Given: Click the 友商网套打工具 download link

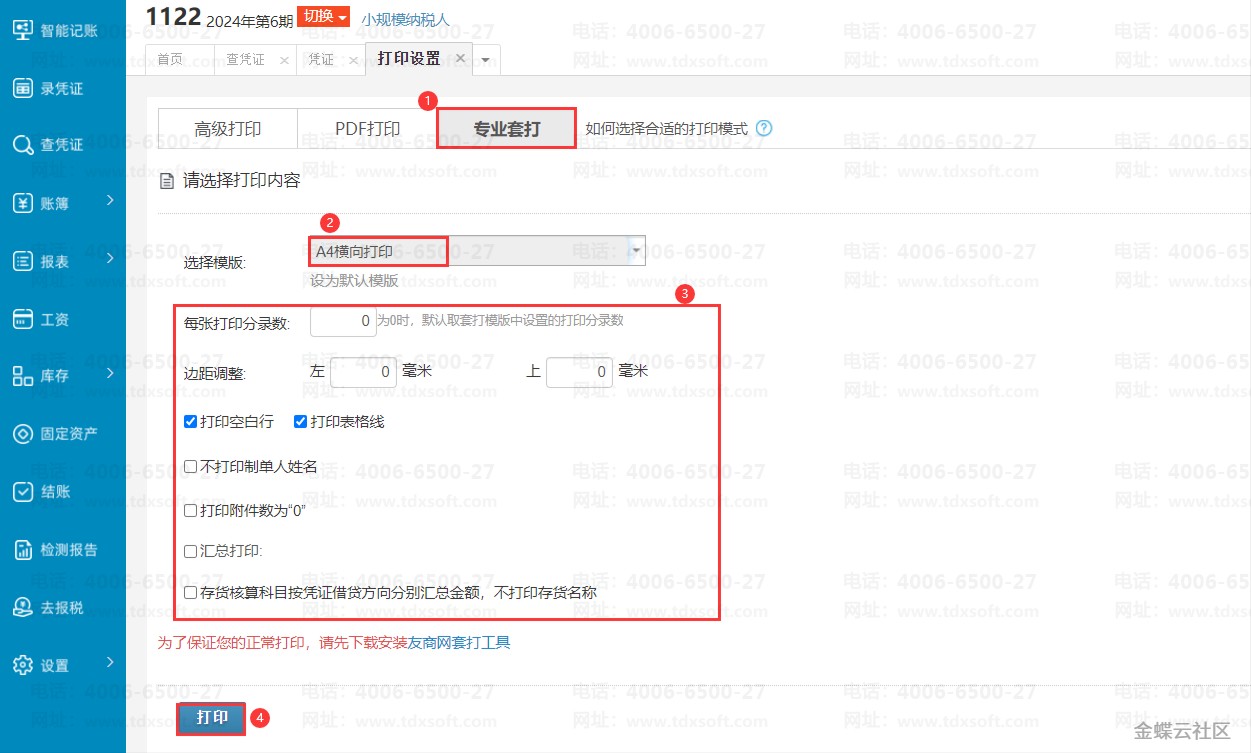Looking at the screenshot, I should click(459, 643).
